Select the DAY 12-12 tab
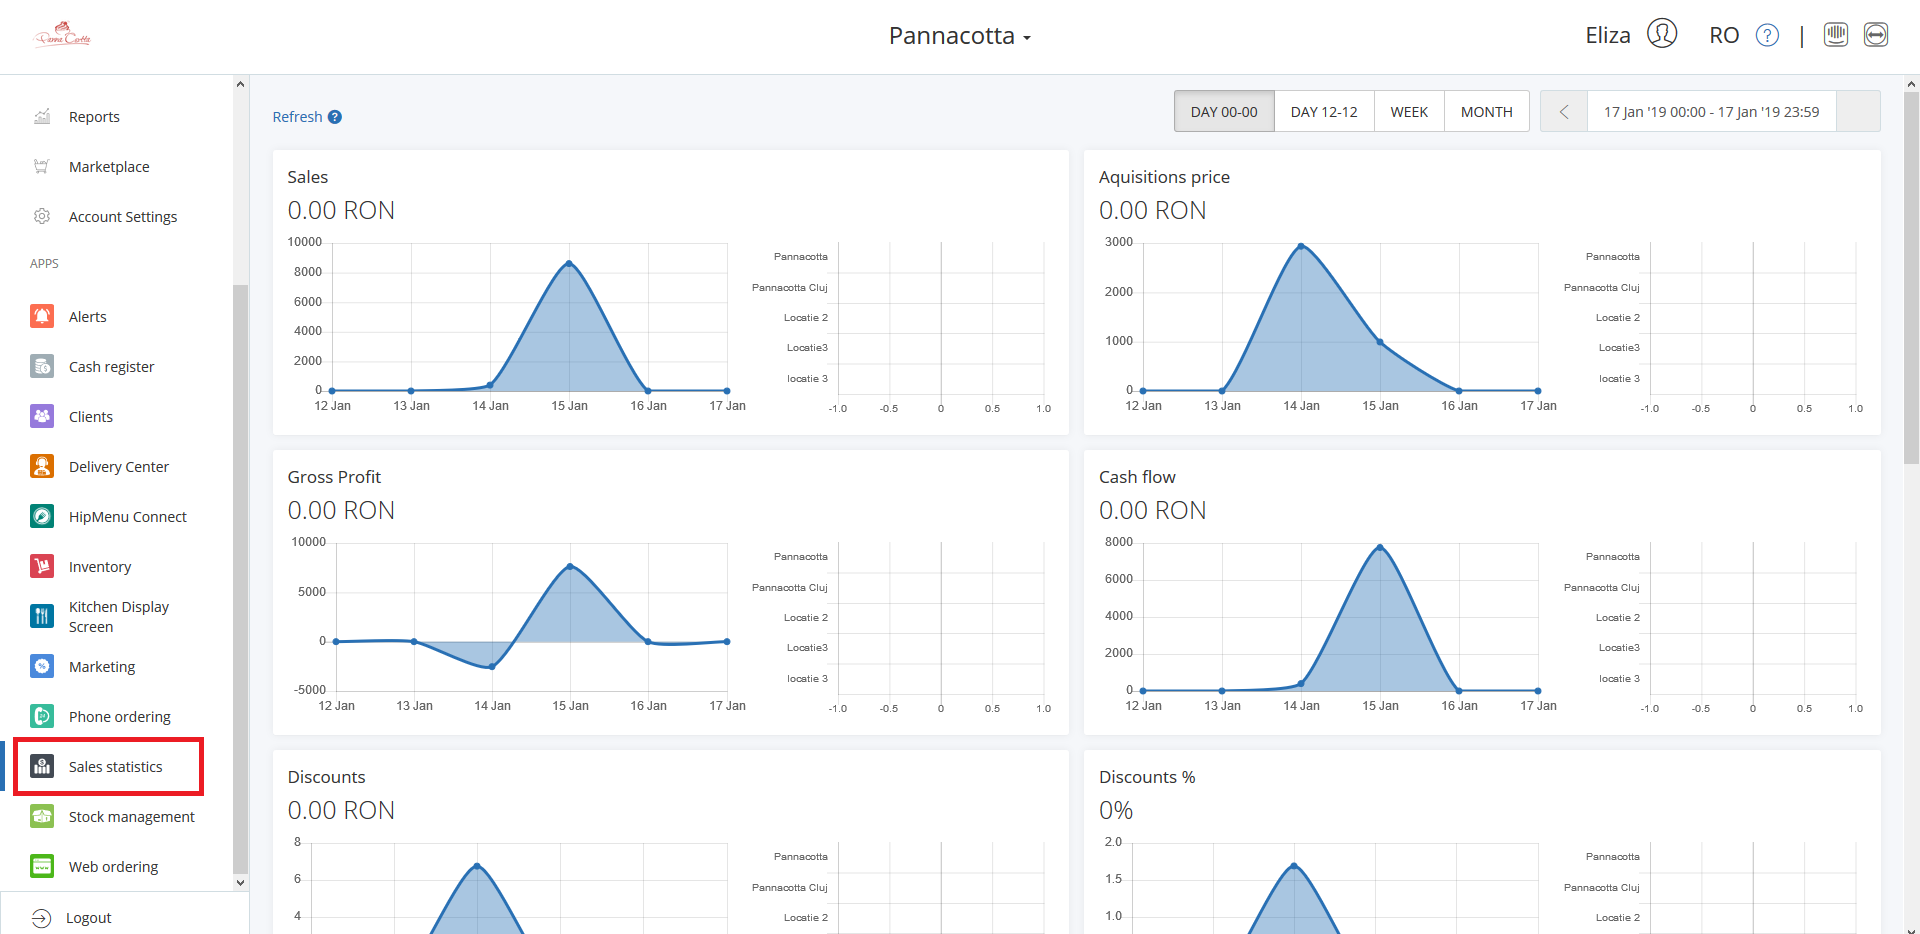The height and width of the screenshot is (934, 1920). [1324, 112]
